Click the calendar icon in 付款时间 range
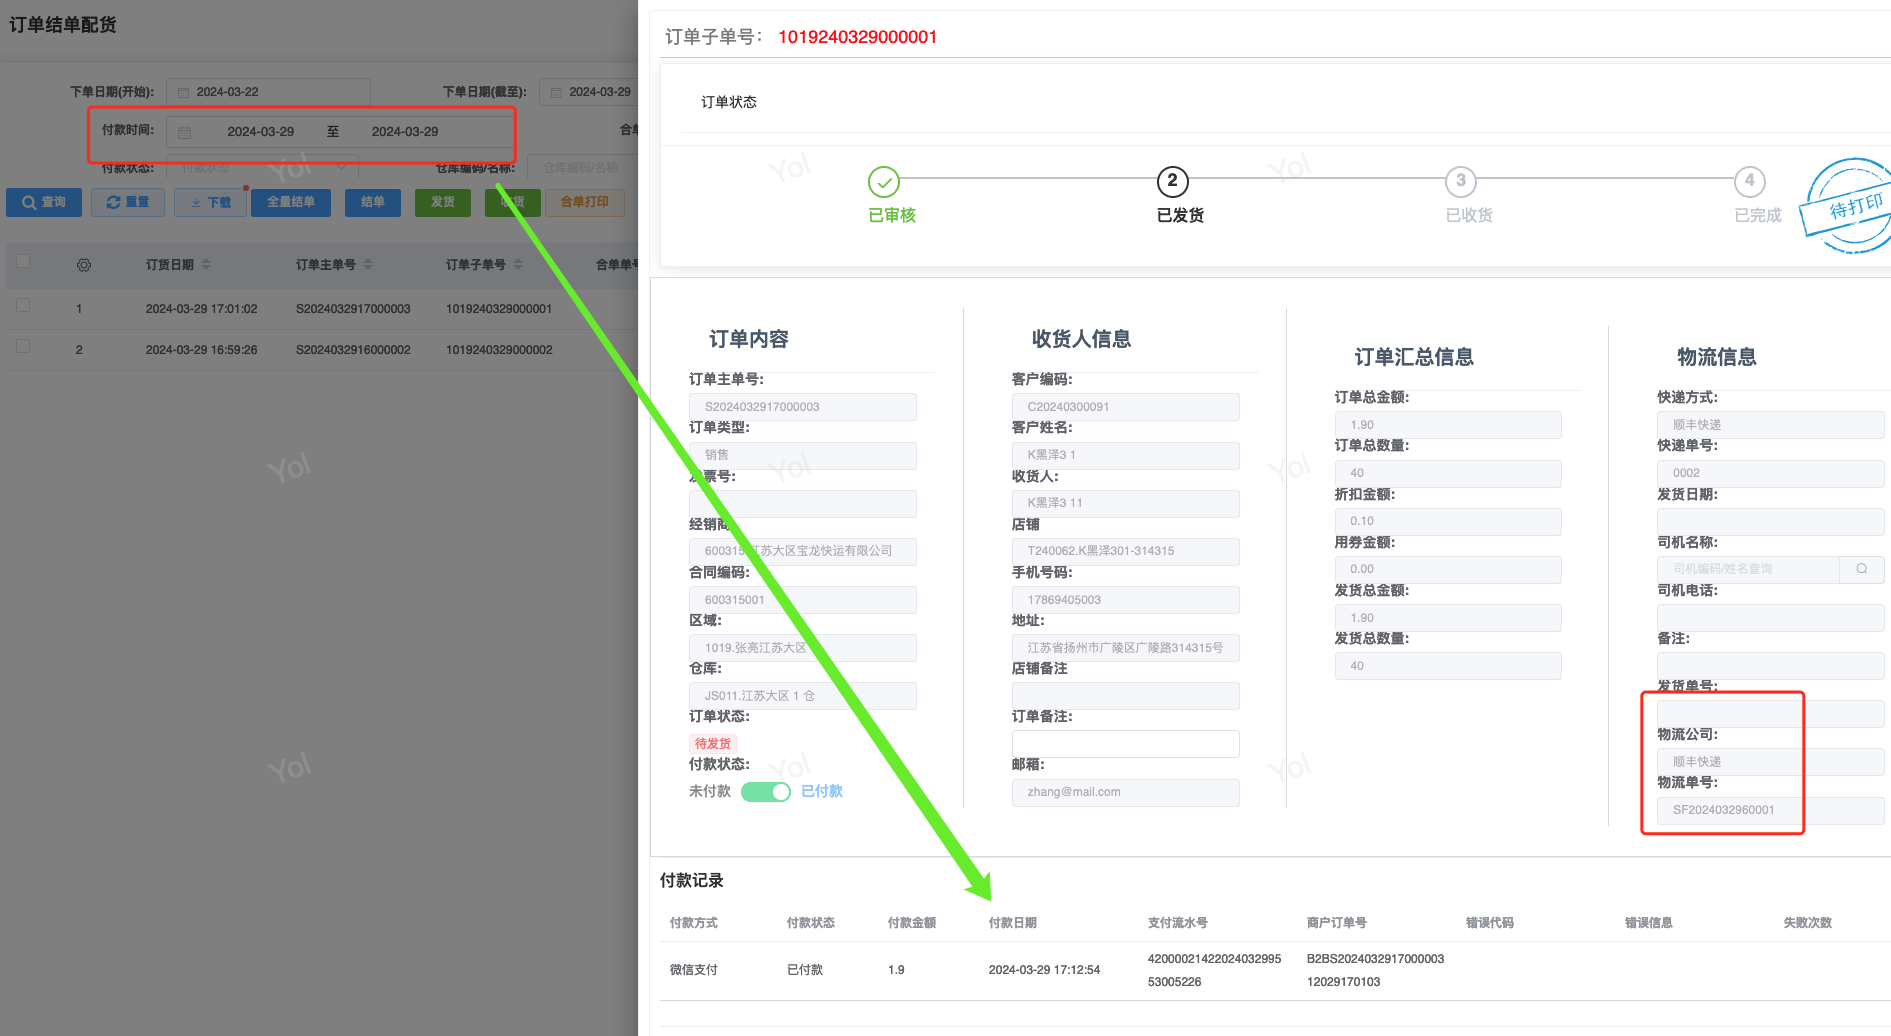Image resolution: width=1891 pixels, height=1036 pixels. pos(184,132)
